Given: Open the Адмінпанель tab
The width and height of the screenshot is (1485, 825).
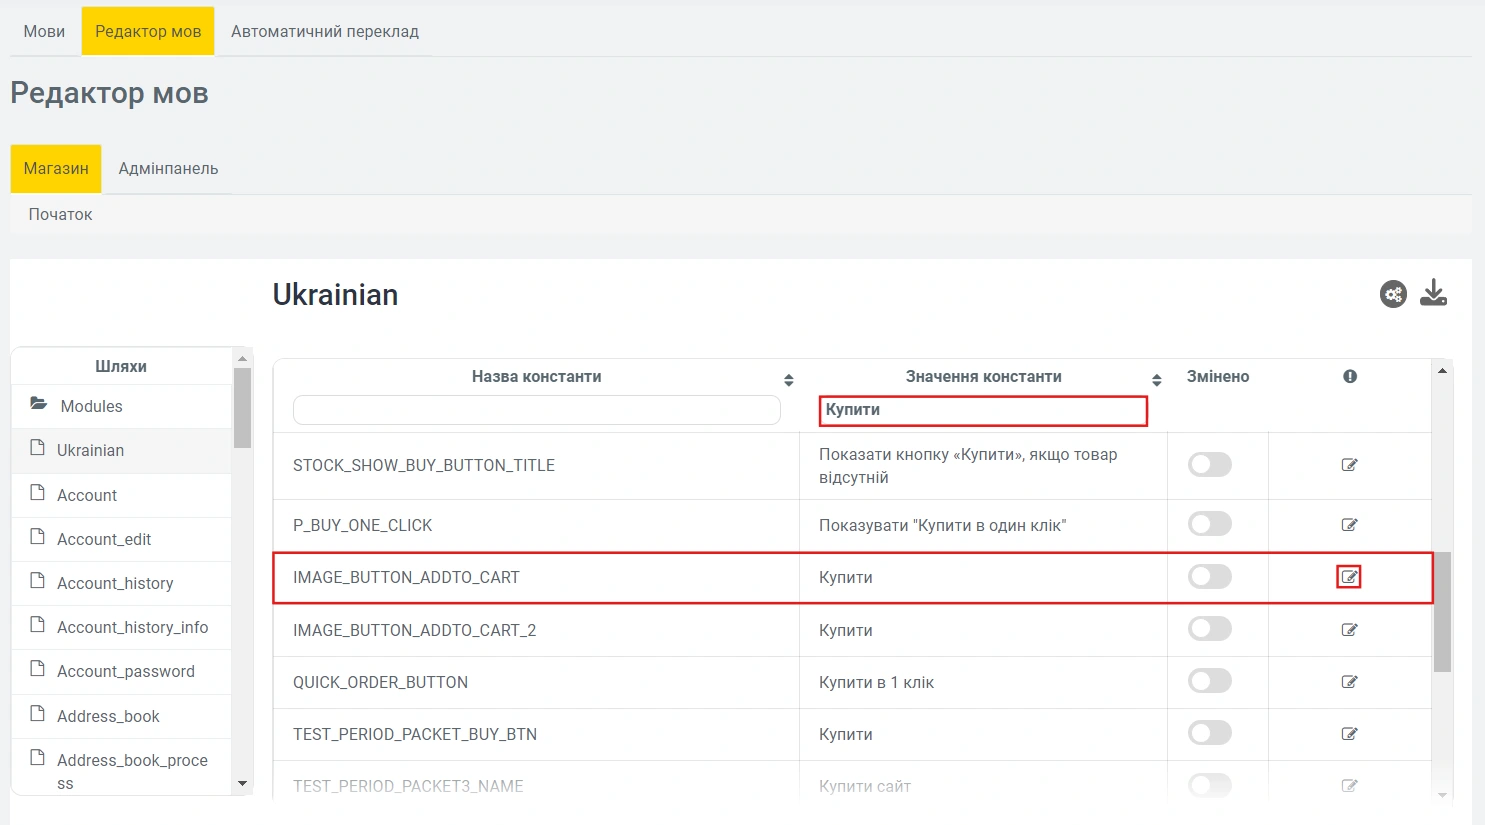Looking at the screenshot, I should click(168, 168).
